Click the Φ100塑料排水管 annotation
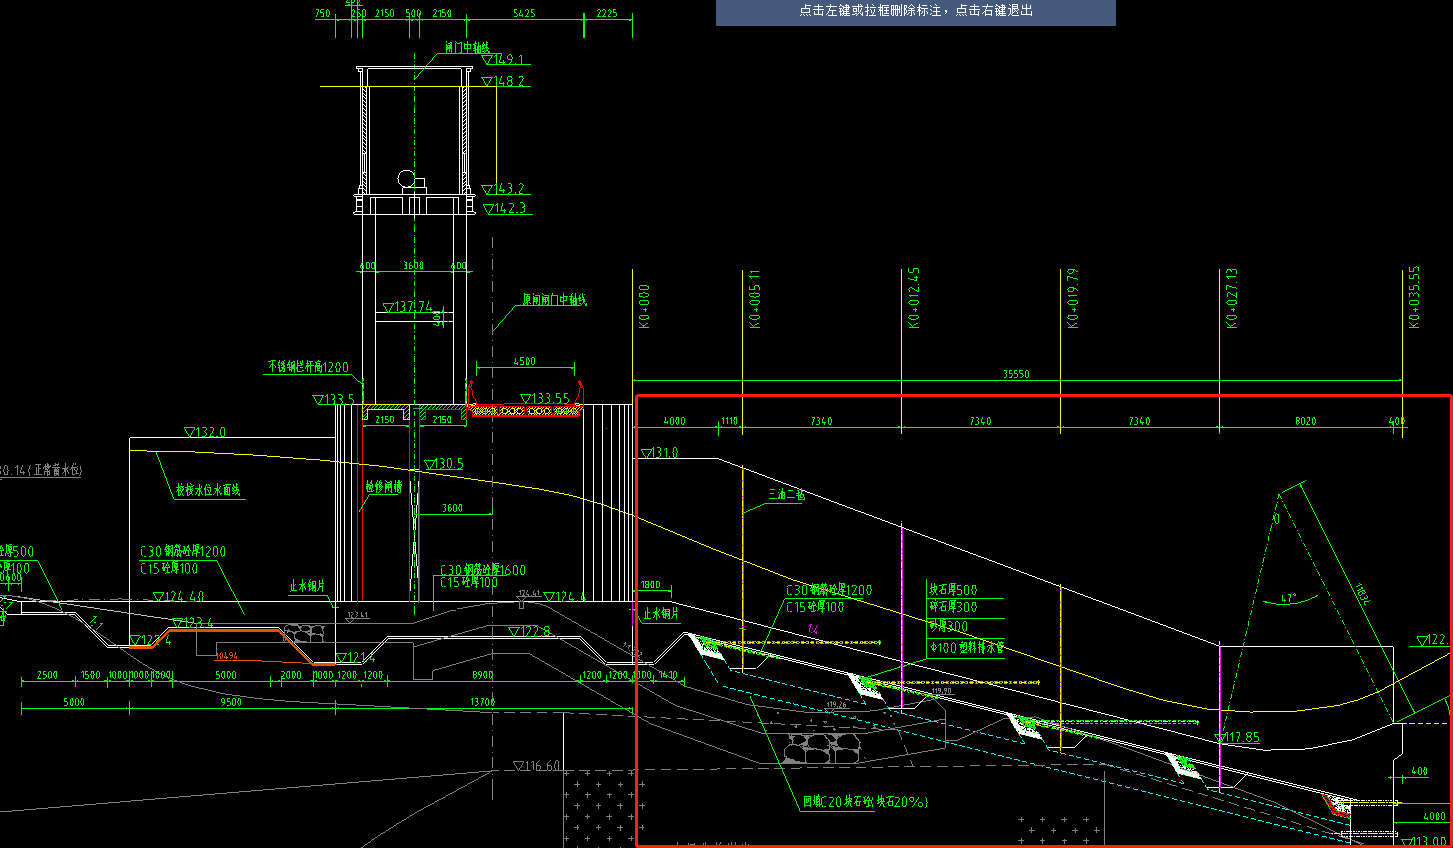 coord(966,647)
